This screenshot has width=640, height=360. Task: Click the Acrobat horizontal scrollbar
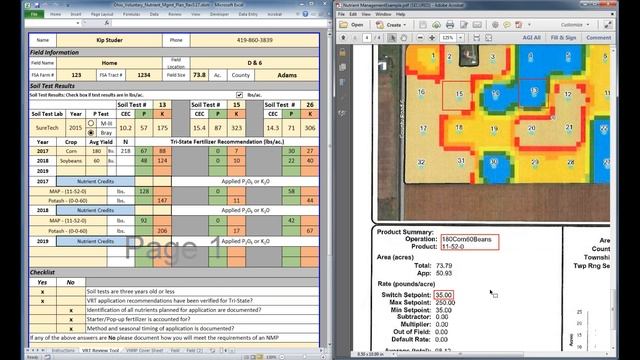point(459,354)
